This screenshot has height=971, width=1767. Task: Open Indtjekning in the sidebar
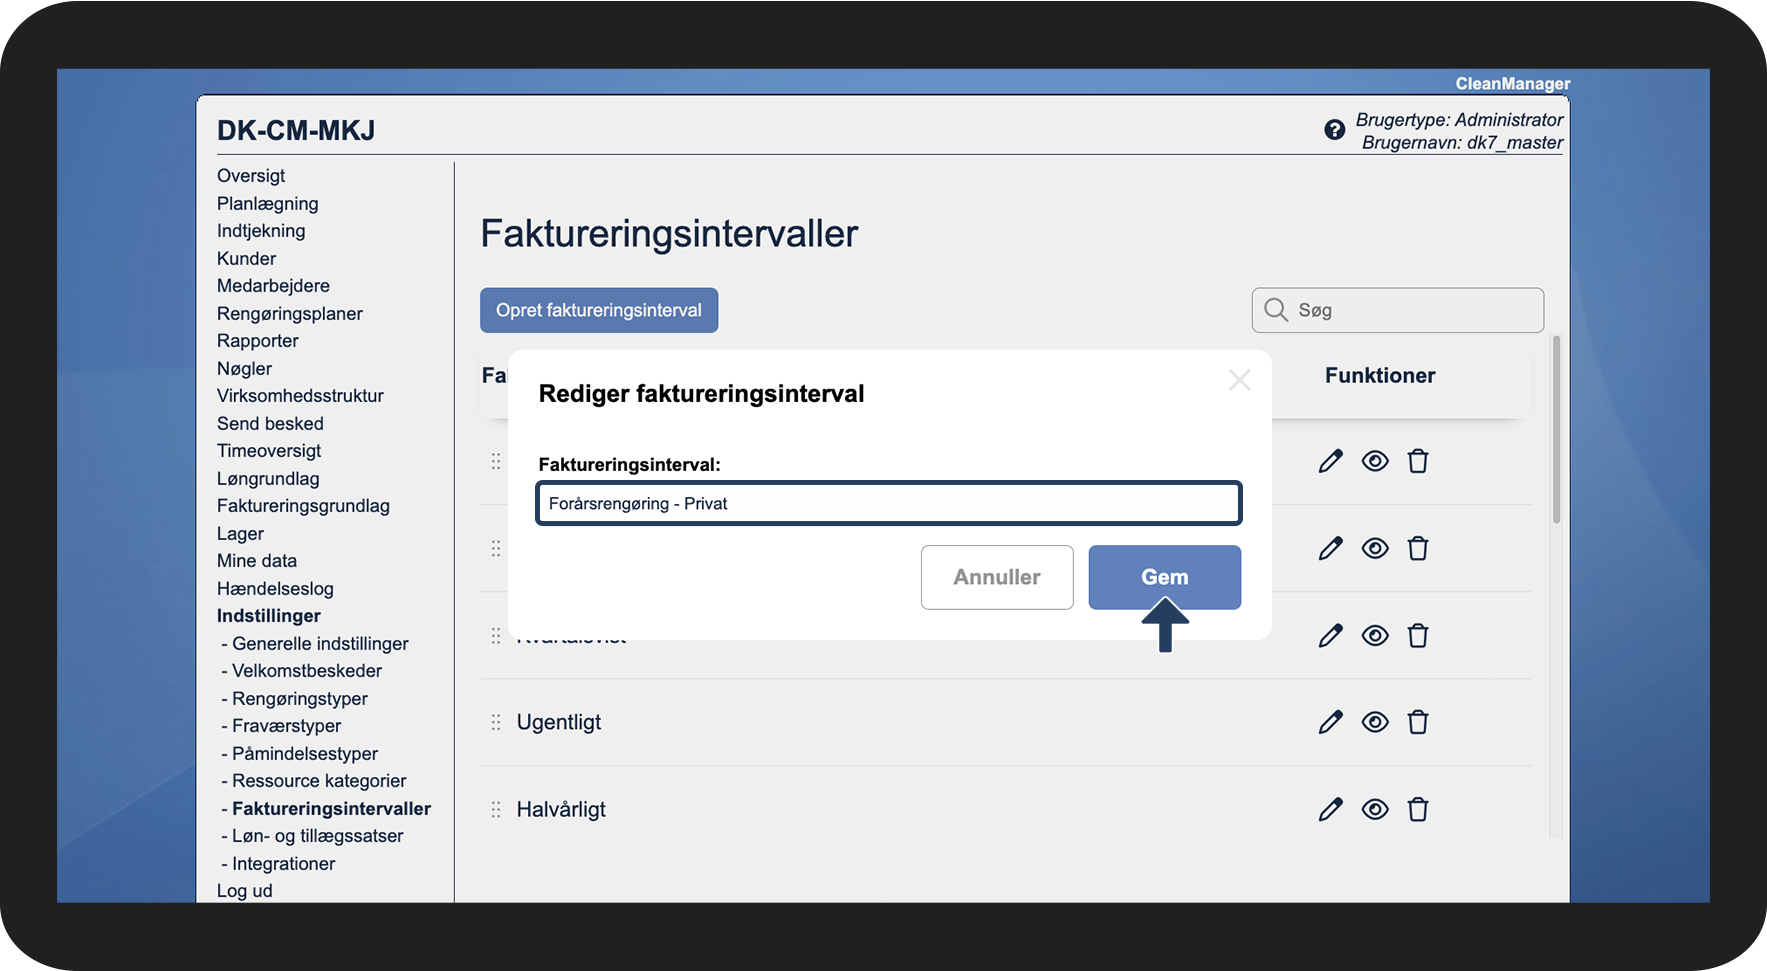261,231
